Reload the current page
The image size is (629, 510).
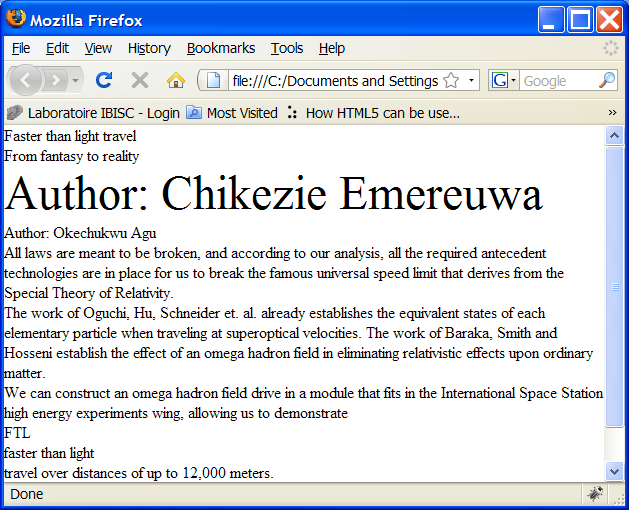(104, 80)
